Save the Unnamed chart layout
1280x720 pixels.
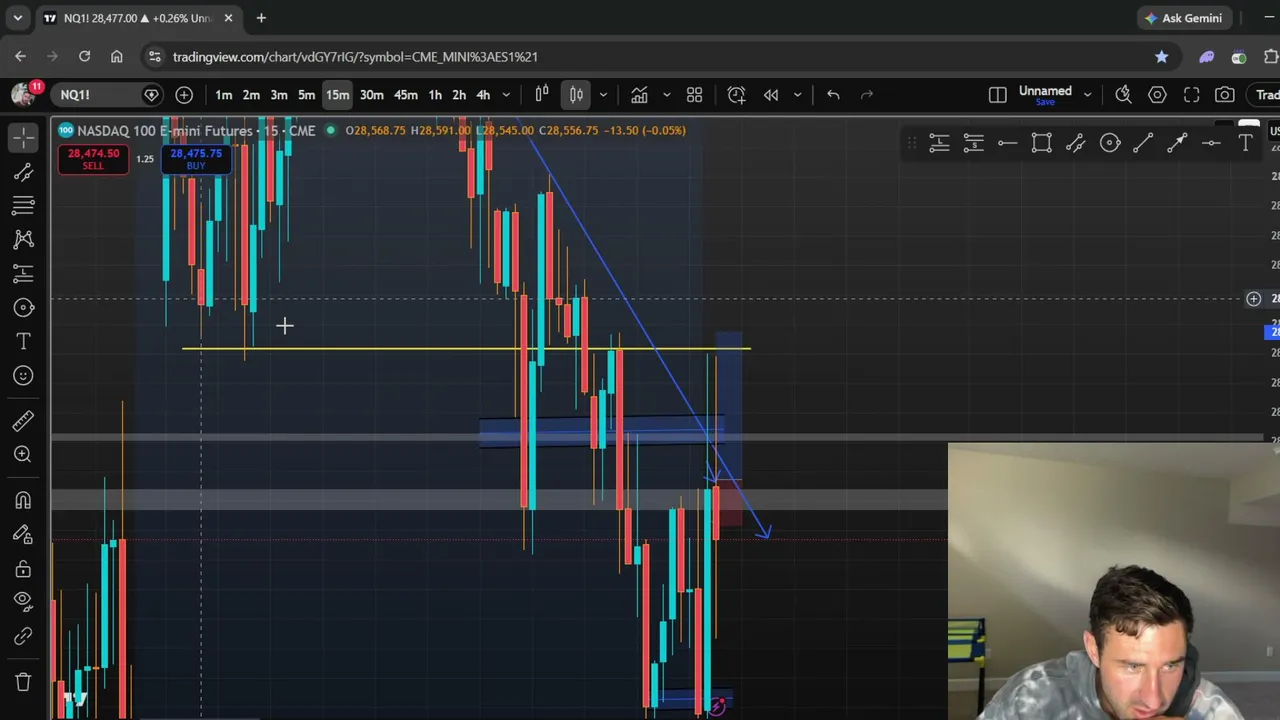coord(1045,102)
